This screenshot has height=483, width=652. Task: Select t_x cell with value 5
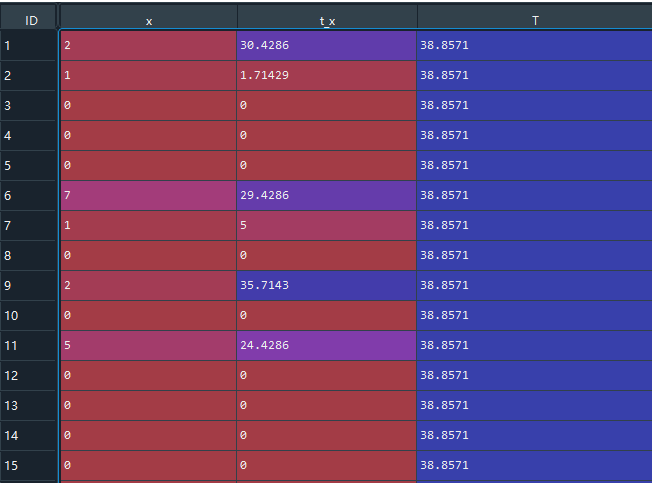[326, 225]
